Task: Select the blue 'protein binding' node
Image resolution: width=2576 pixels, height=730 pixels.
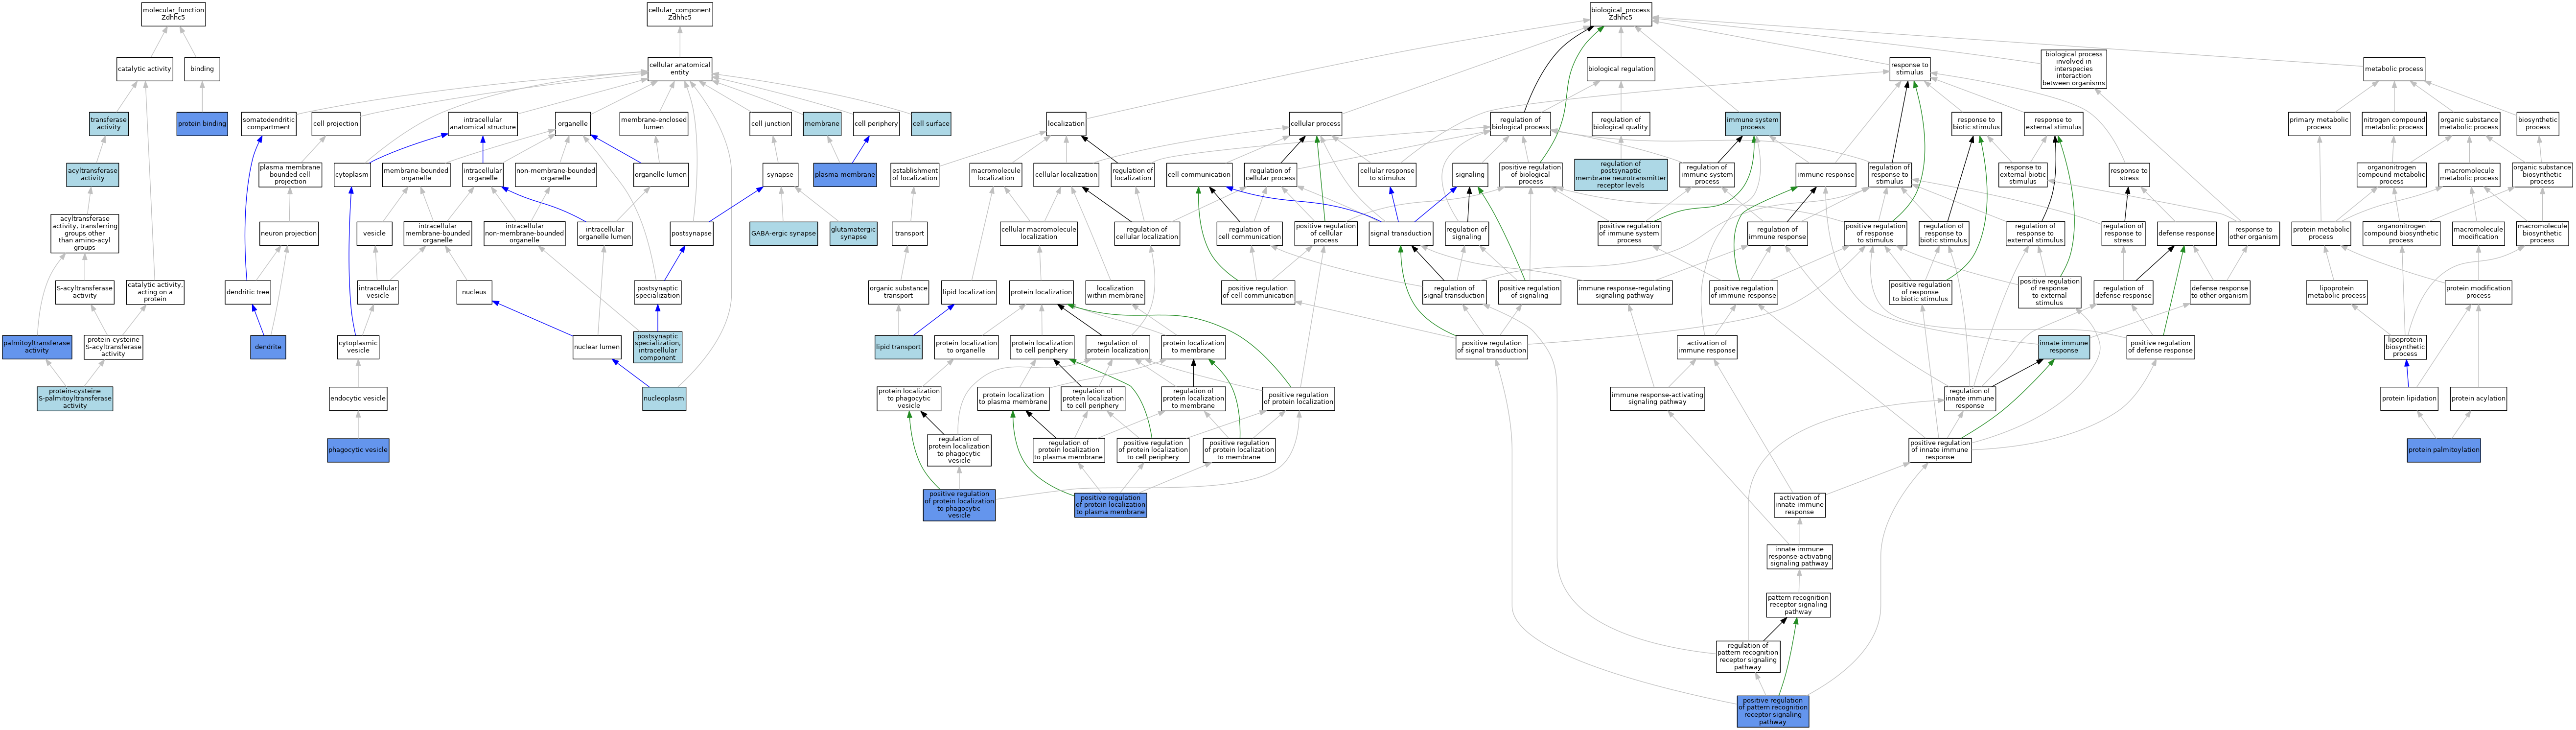Action: pyautogui.click(x=202, y=124)
